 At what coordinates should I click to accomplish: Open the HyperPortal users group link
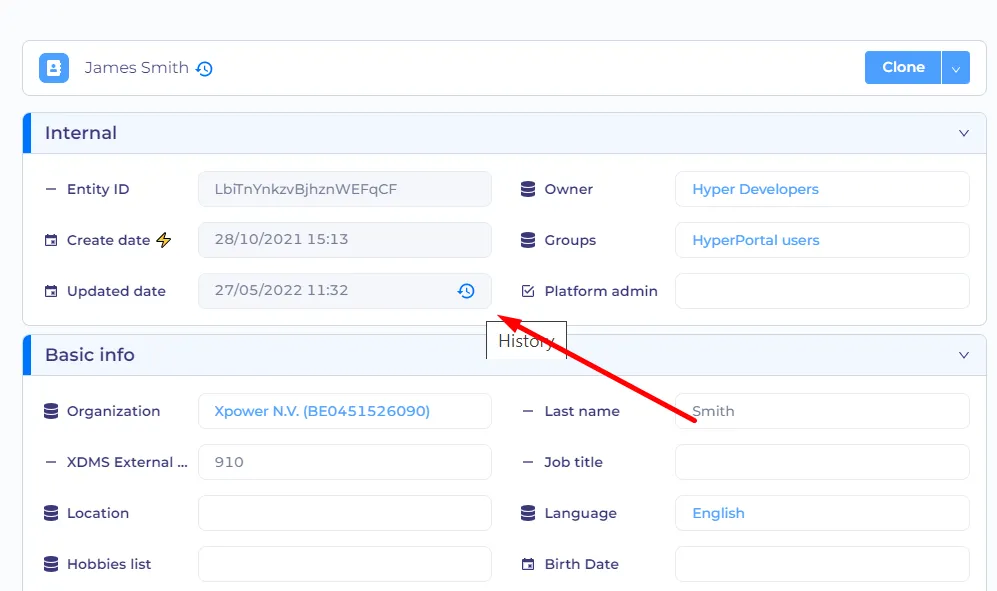point(756,240)
